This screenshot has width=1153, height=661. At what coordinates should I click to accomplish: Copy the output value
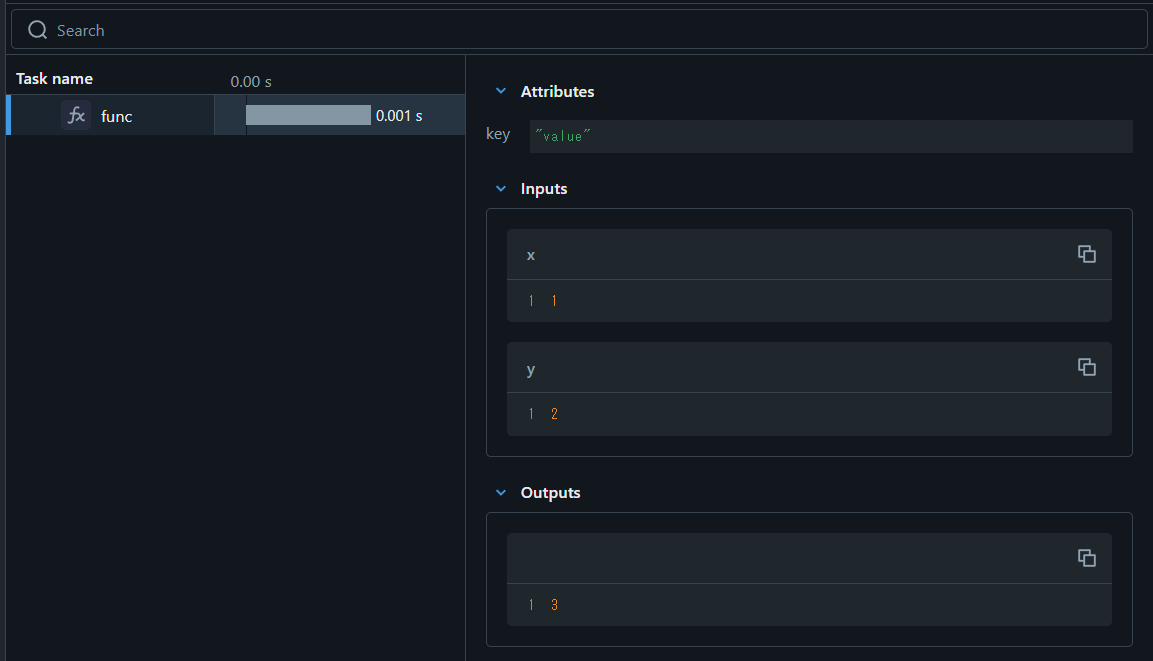(x=1087, y=558)
